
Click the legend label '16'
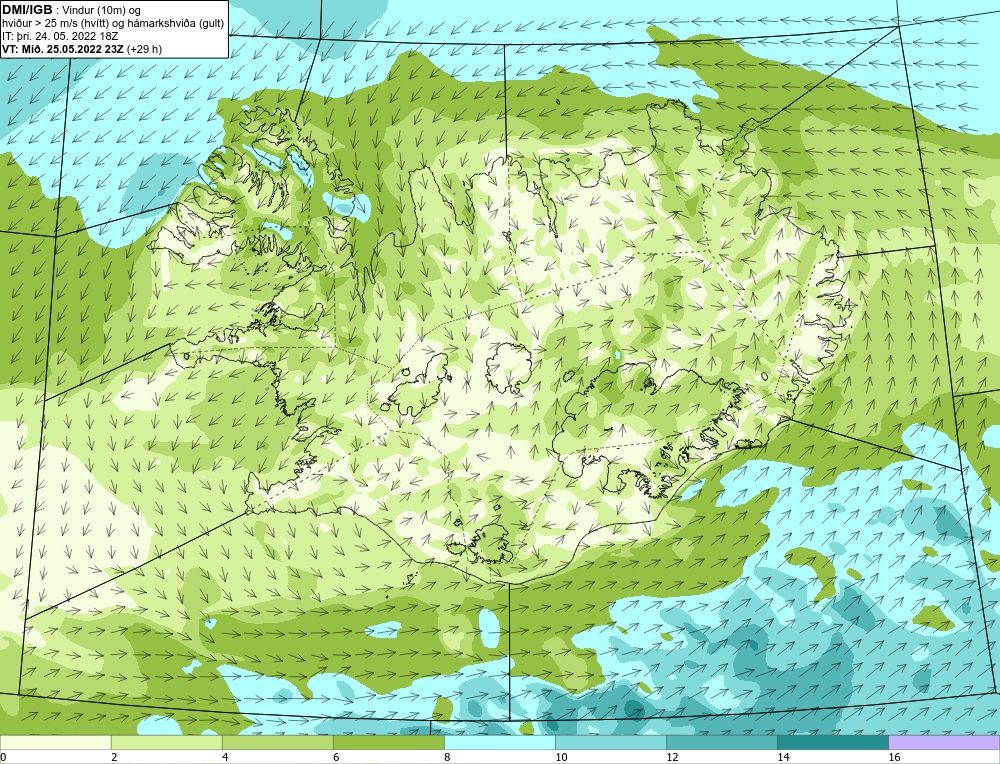tap(893, 757)
